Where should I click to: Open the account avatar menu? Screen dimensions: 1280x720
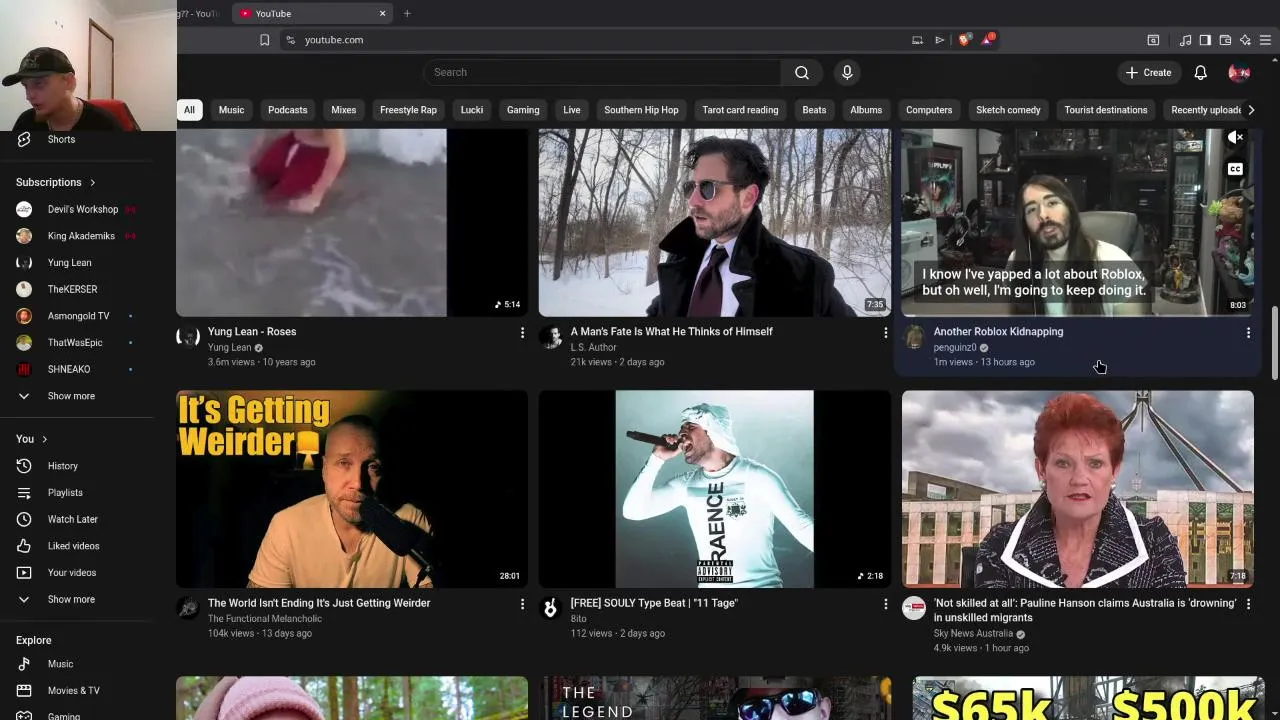point(1239,72)
